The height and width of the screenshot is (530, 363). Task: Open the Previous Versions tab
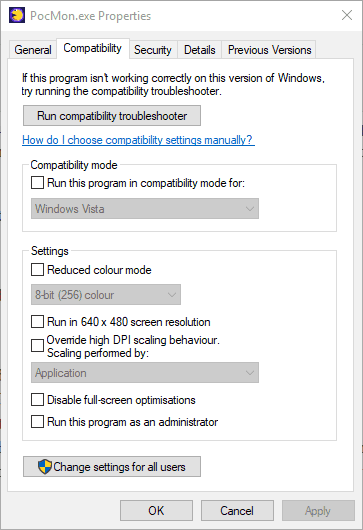pos(269,50)
